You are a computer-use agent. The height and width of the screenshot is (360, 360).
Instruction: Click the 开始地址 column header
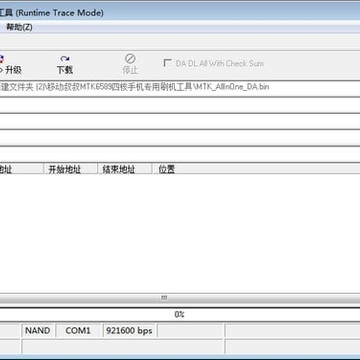(x=71, y=169)
